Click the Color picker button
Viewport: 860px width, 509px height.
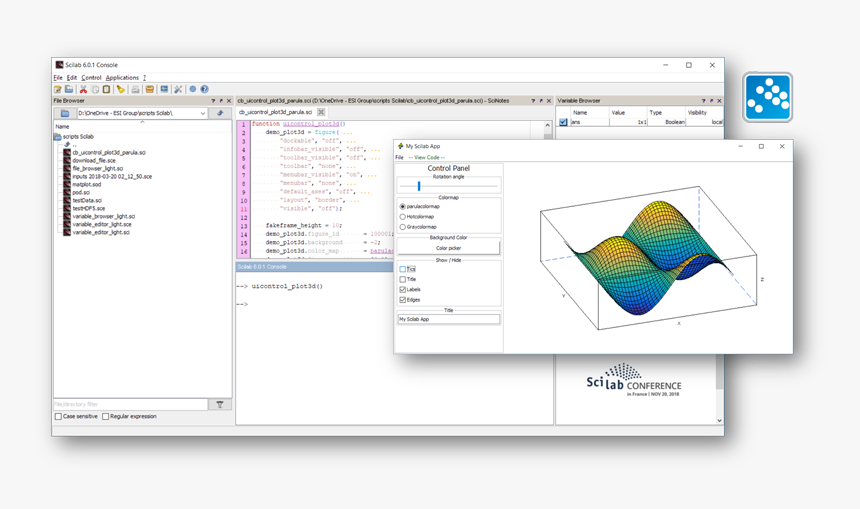point(448,248)
